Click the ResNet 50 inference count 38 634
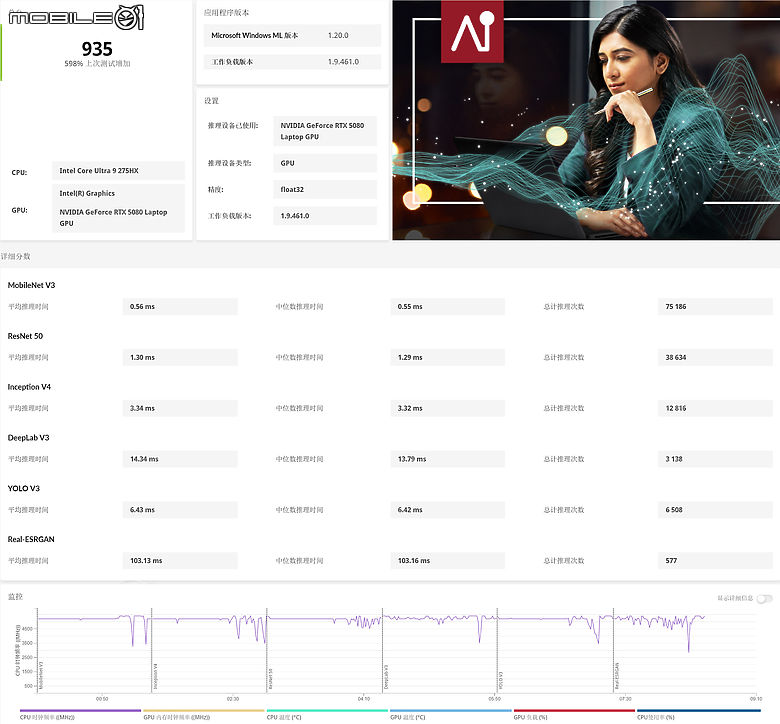Image resolution: width=780 pixels, height=724 pixels. point(715,357)
